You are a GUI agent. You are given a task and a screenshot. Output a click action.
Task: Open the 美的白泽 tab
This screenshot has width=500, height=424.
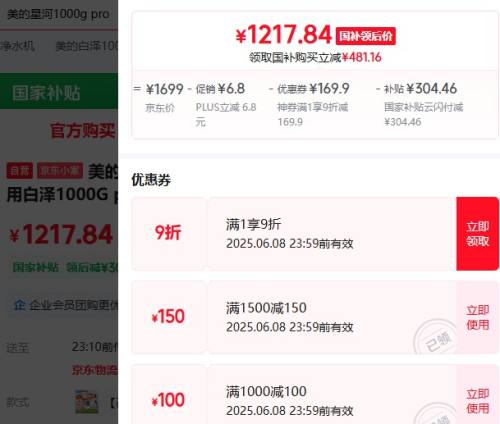point(86,46)
